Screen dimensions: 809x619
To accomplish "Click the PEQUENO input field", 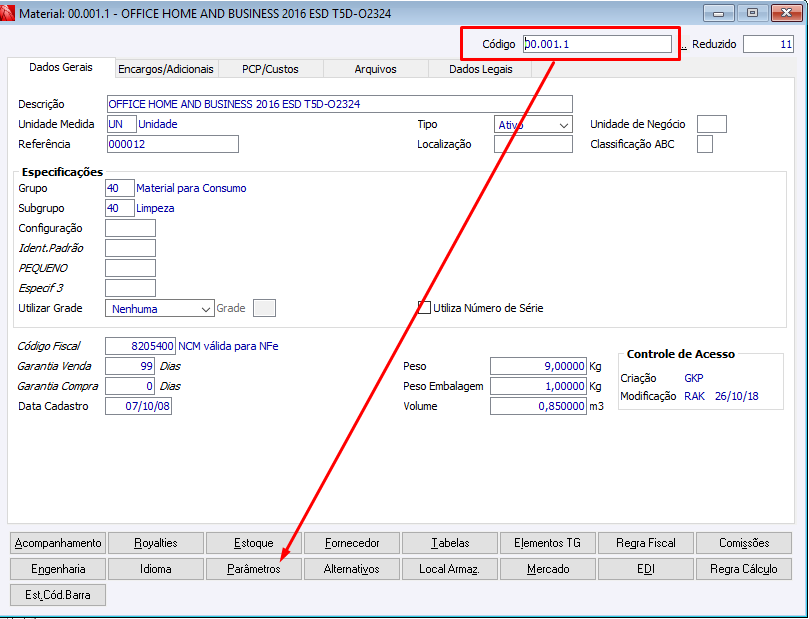I will pos(130,268).
